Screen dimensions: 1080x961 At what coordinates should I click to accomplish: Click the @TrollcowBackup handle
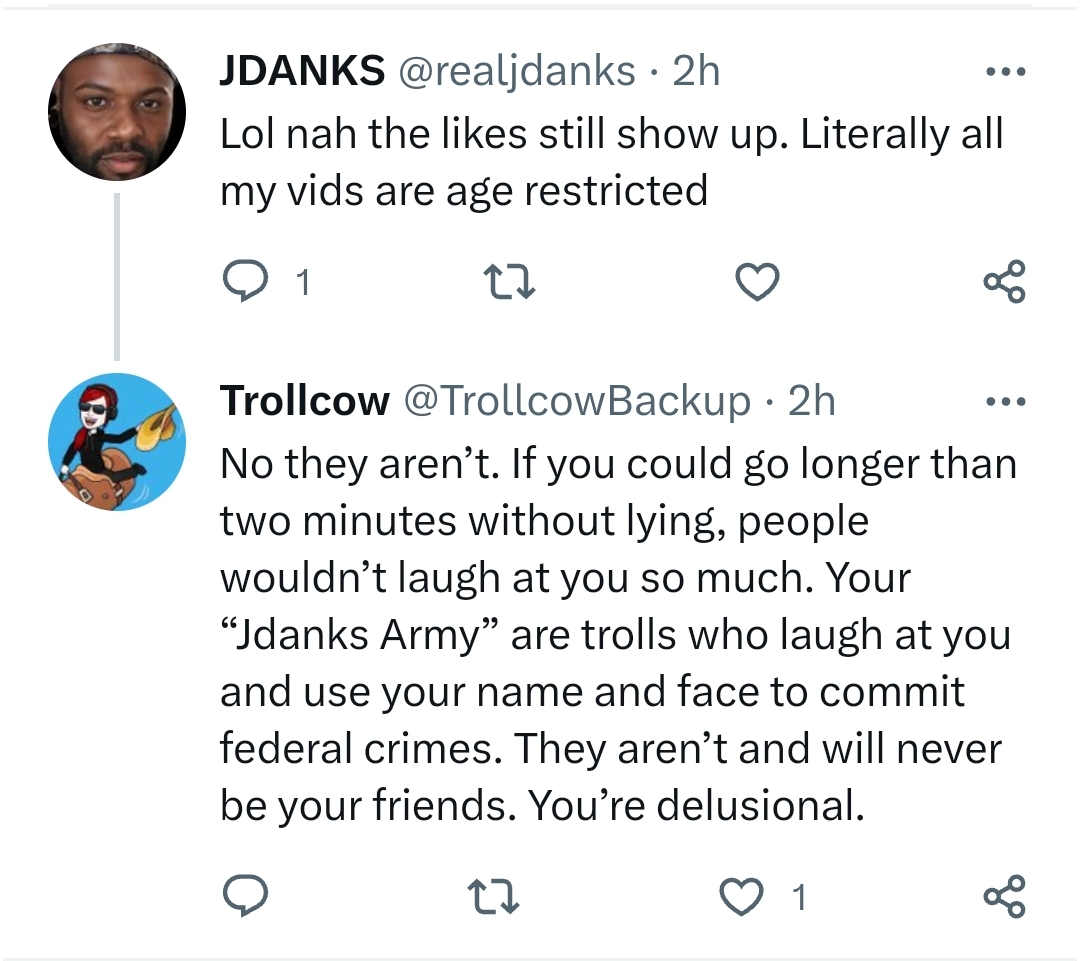[576, 402]
